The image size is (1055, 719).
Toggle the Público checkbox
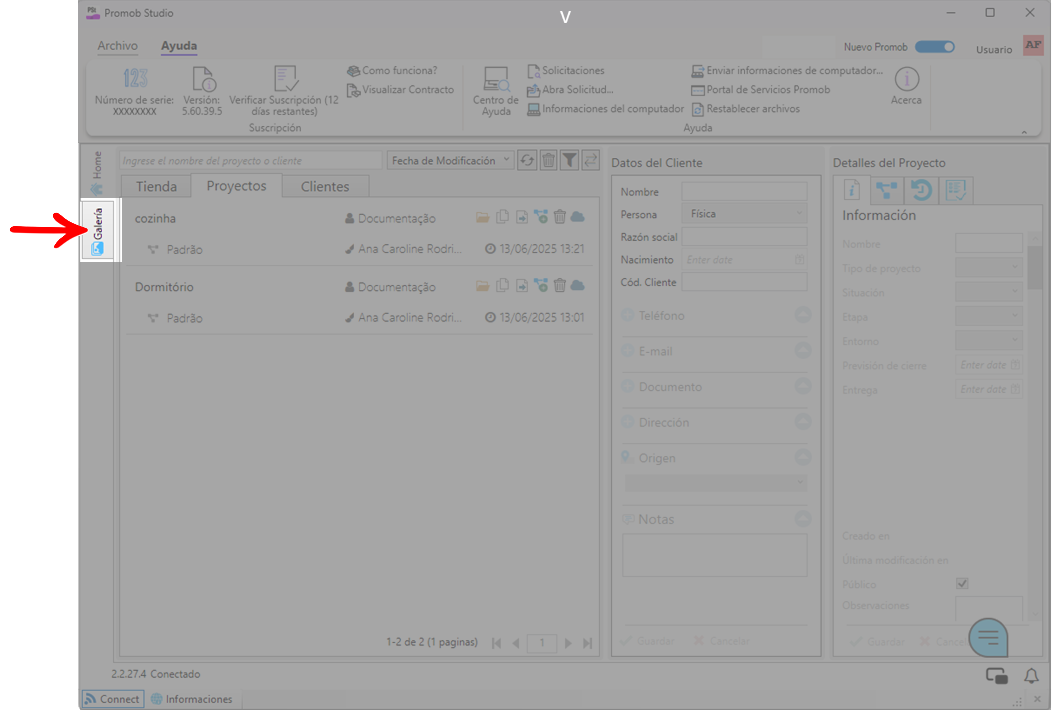[962, 584]
